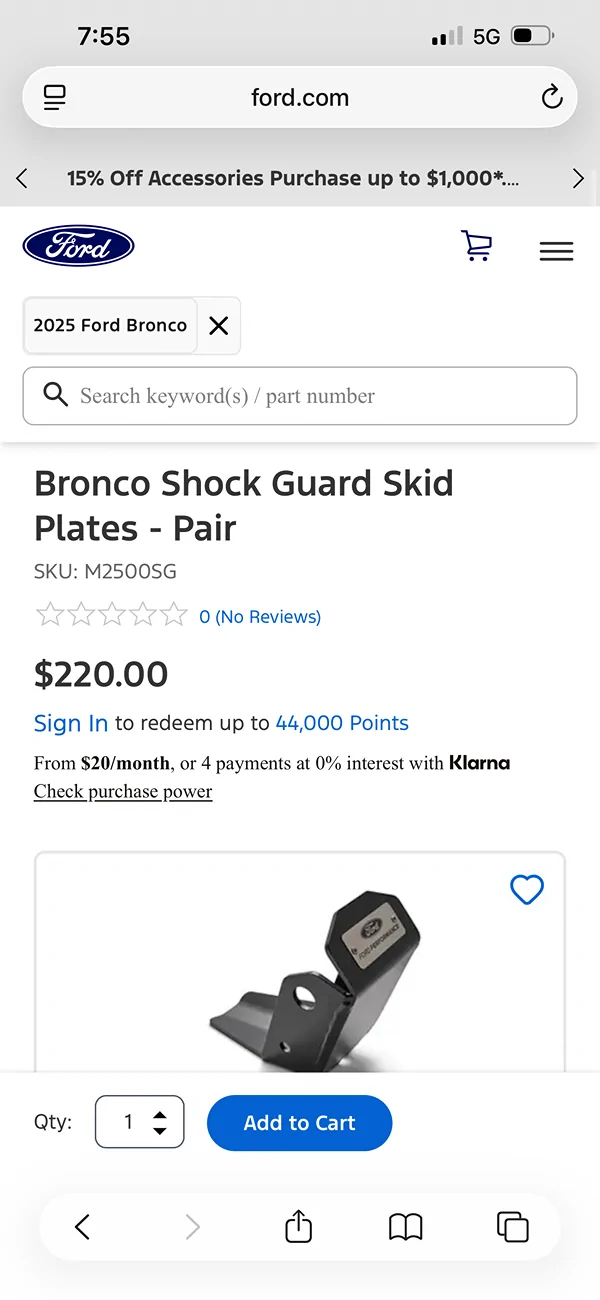
Task: Select Check purchase power
Action: coord(123,791)
